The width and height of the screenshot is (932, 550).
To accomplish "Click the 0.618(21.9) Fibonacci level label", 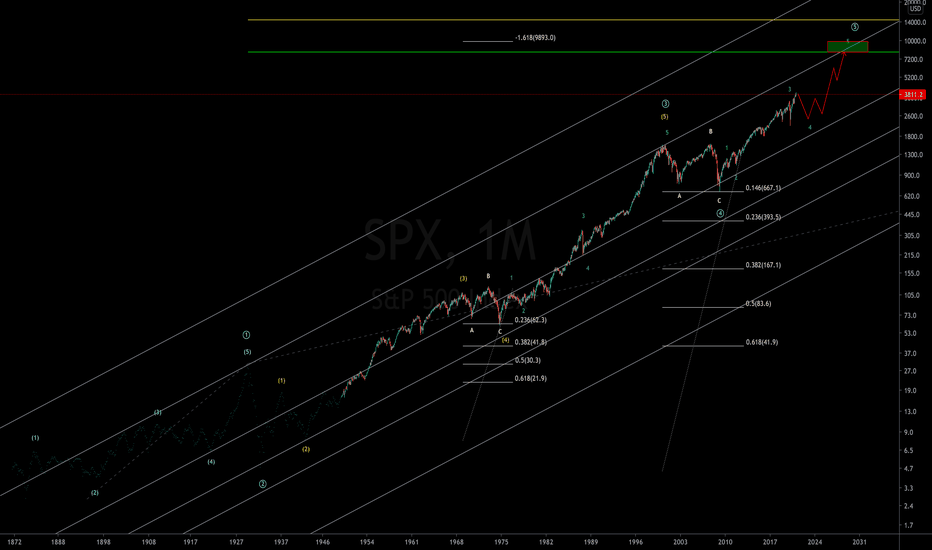I will [531, 378].
